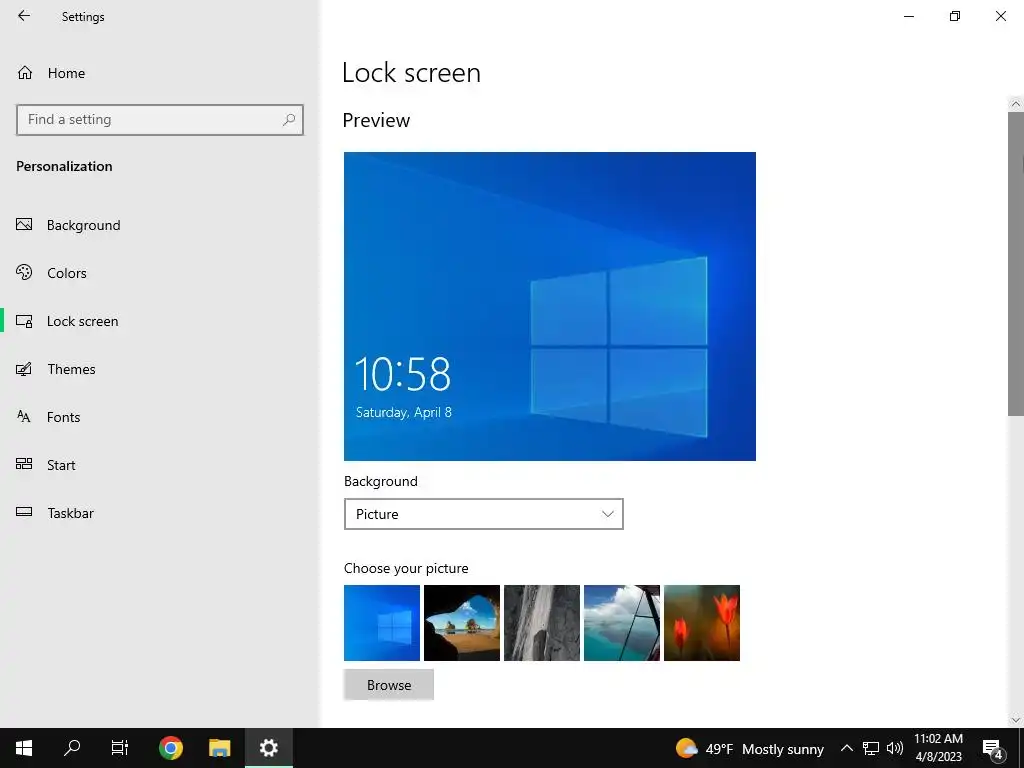Choose the aerial lagoon picture thumbnail
This screenshot has width=1024, height=768.
tap(622, 623)
